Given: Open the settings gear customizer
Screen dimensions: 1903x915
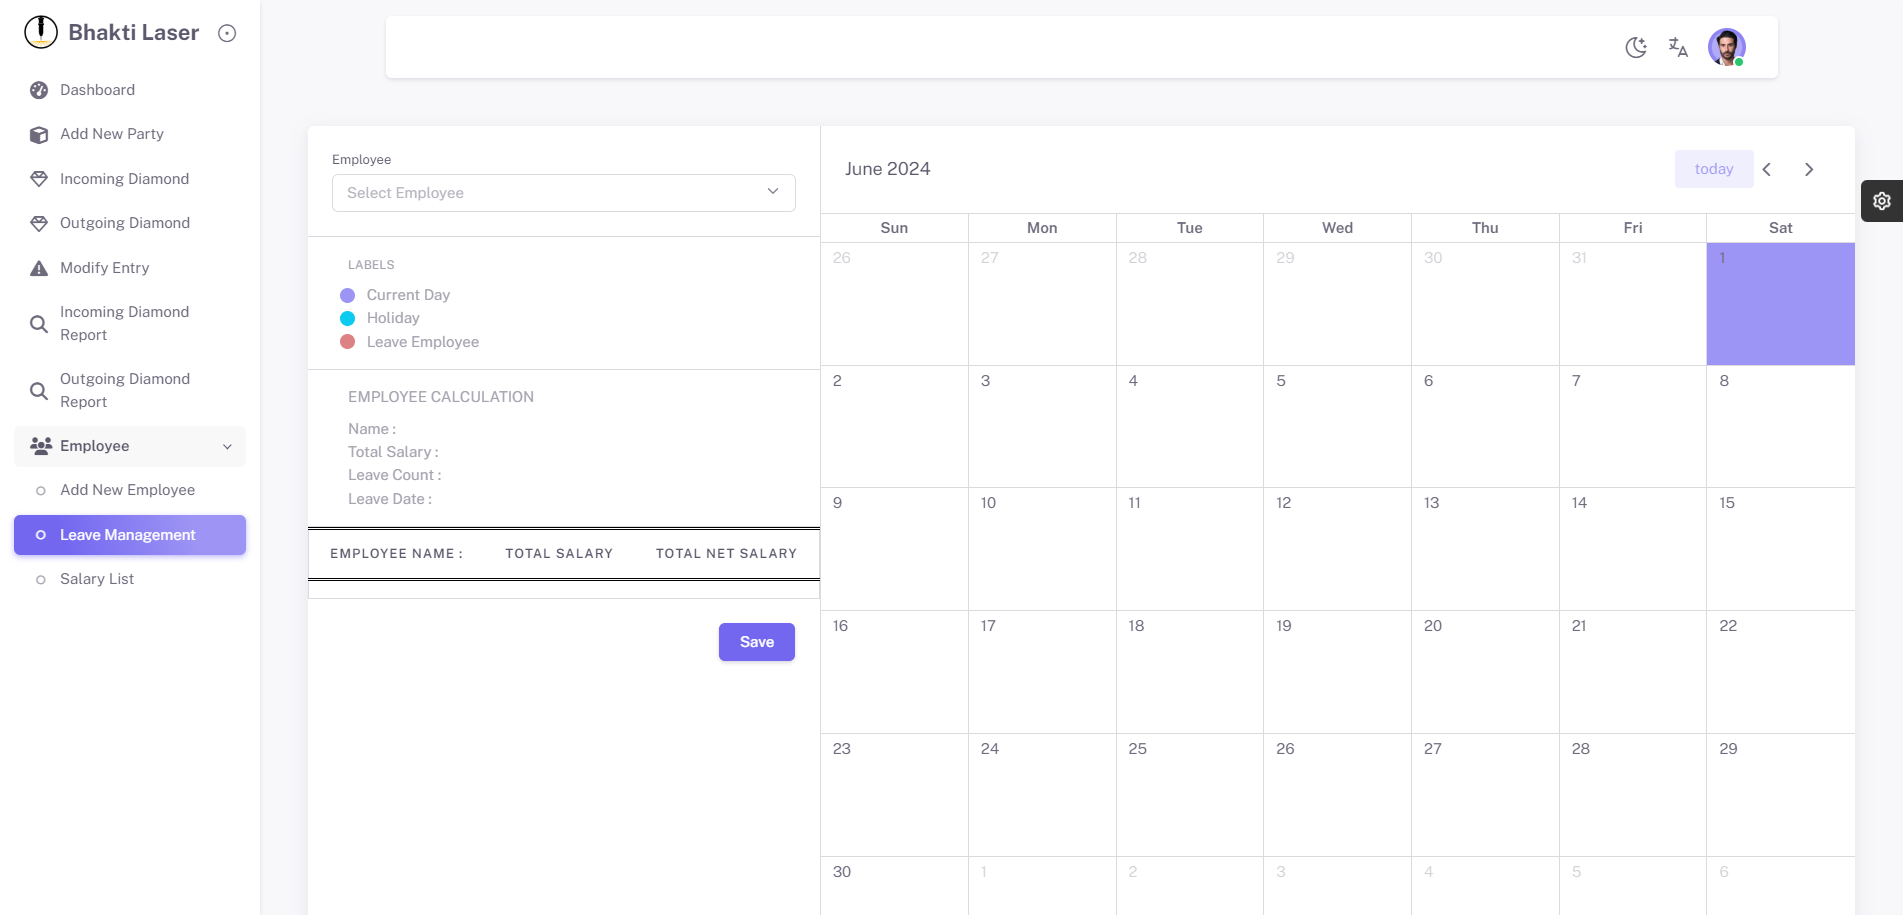Looking at the screenshot, I should (x=1881, y=201).
